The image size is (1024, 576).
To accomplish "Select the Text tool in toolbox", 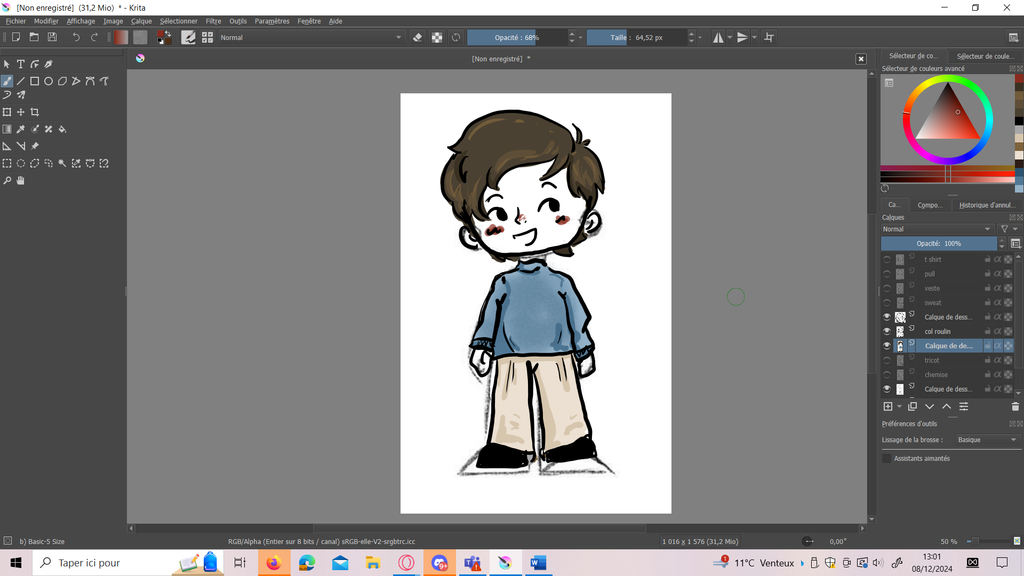I will click(x=20, y=64).
